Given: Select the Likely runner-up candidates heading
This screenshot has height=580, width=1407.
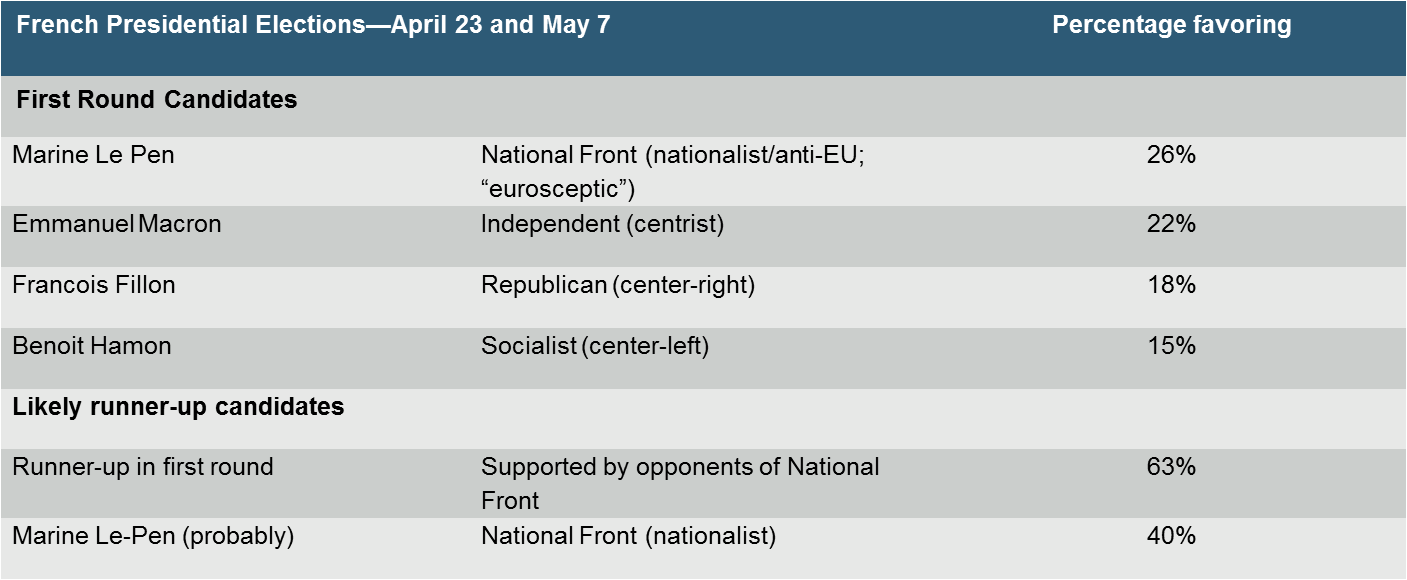Looking at the screenshot, I should (x=178, y=407).
